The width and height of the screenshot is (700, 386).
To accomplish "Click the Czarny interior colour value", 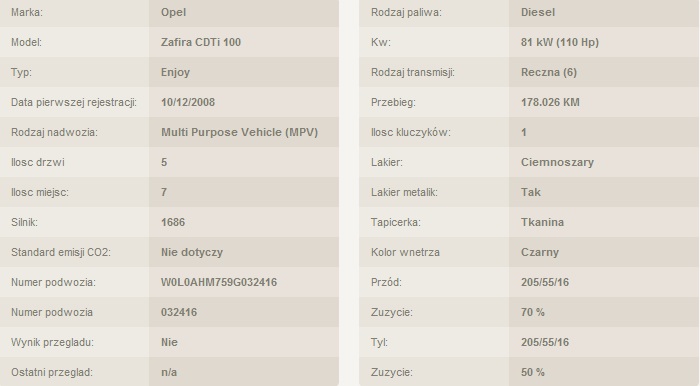I will point(540,252).
